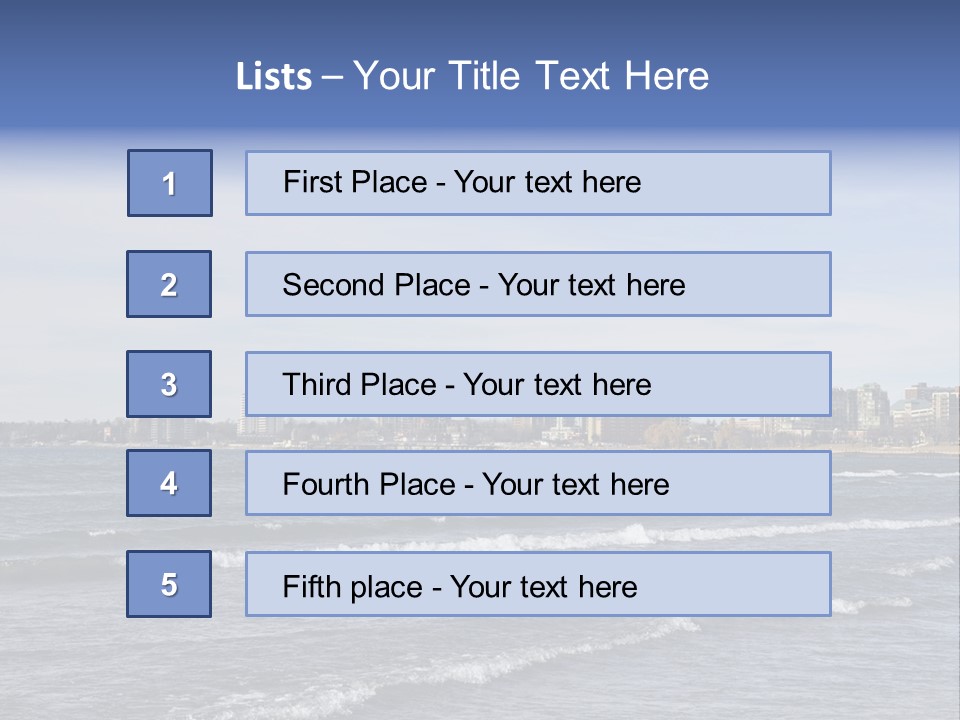Select the number 4 square
Image resolution: width=960 pixels, height=720 pixels.
(x=169, y=483)
